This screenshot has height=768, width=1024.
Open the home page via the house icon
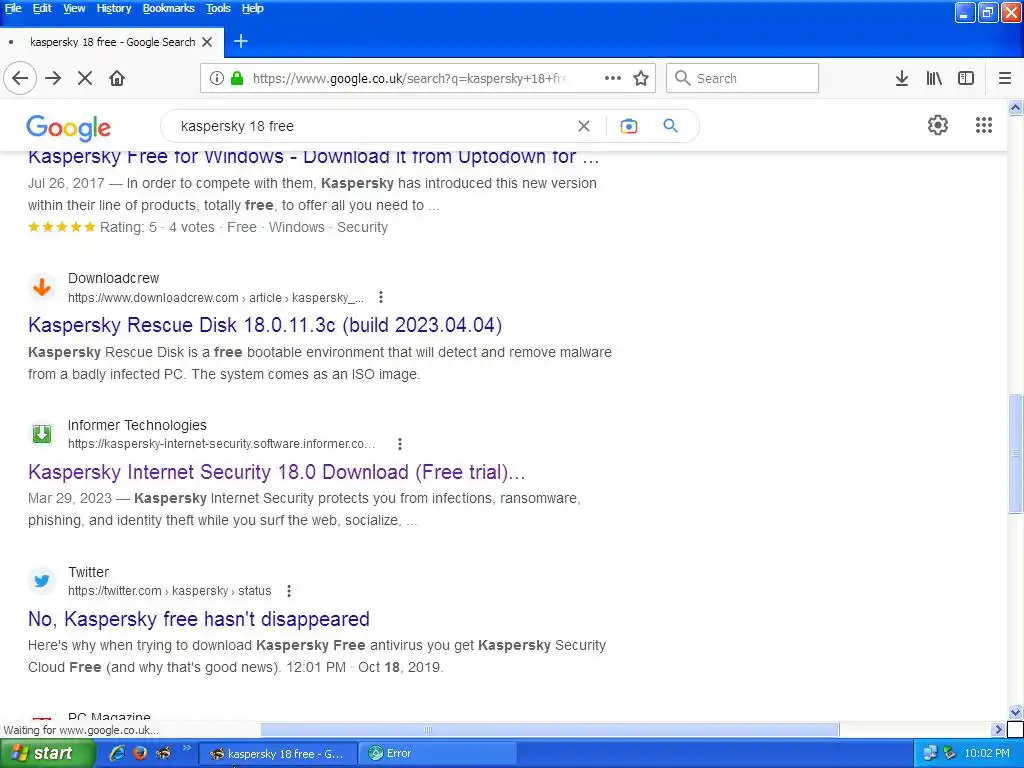117,78
